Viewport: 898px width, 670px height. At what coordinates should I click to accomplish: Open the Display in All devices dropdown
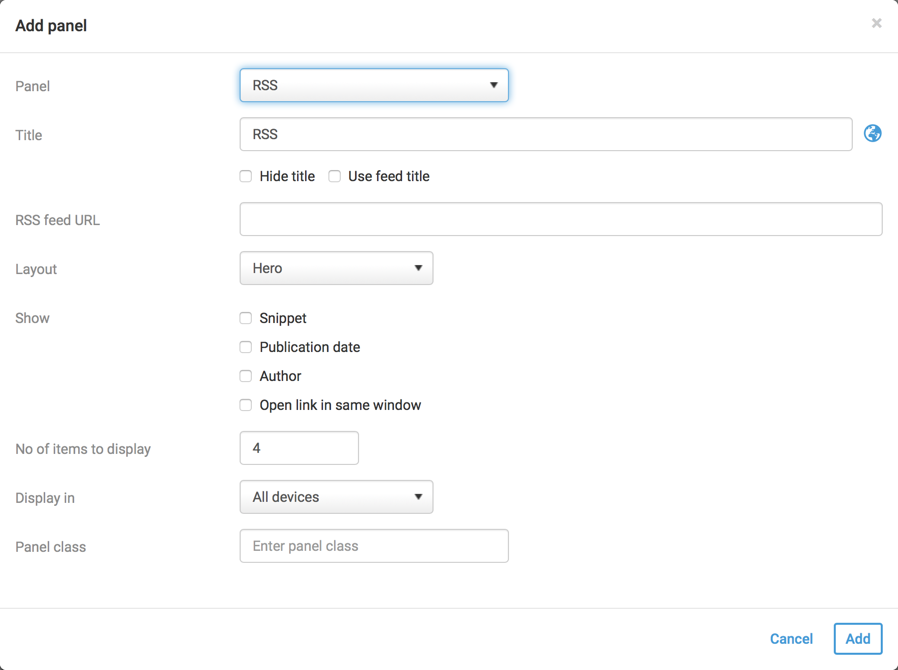[x=336, y=497]
